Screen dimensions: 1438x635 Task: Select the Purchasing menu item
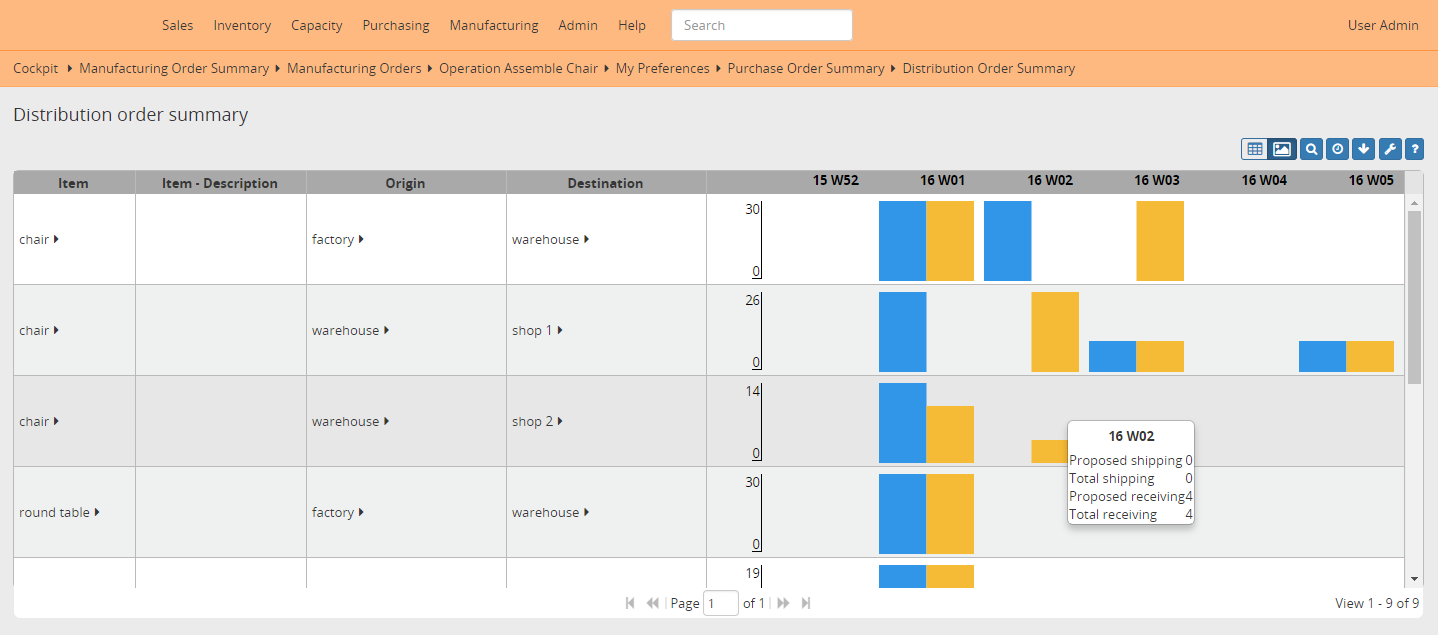[396, 25]
